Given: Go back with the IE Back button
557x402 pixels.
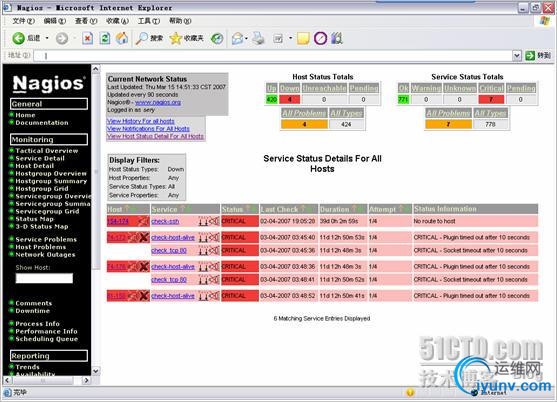Looking at the screenshot, I should tap(26, 38).
